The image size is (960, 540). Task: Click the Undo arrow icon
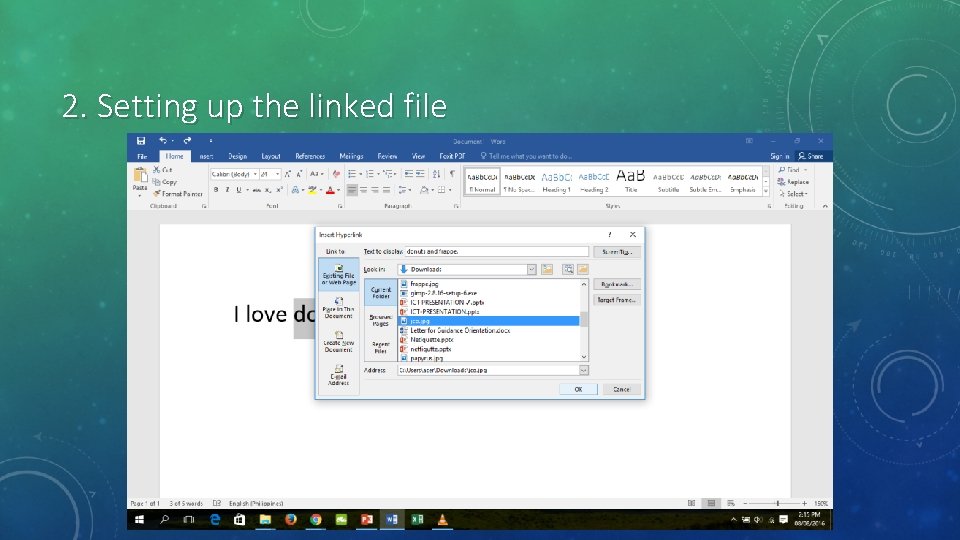point(163,141)
